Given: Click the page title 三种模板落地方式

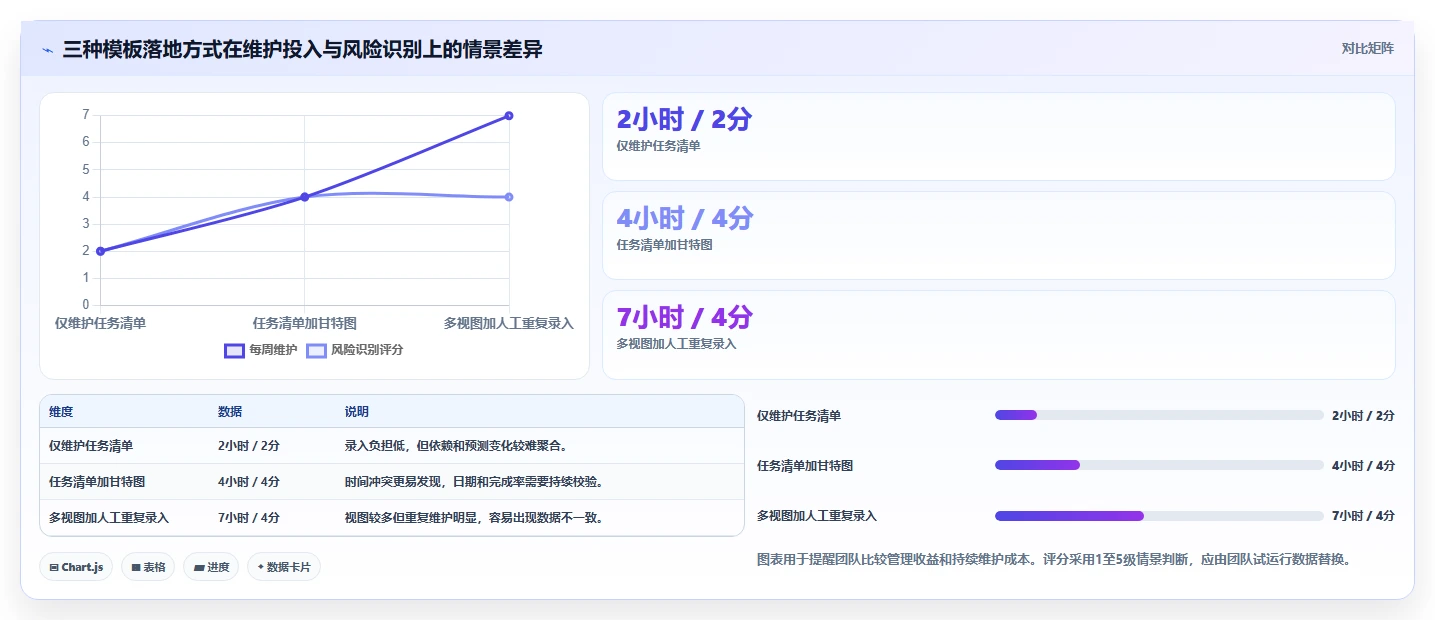Looking at the screenshot, I should (x=302, y=50).
